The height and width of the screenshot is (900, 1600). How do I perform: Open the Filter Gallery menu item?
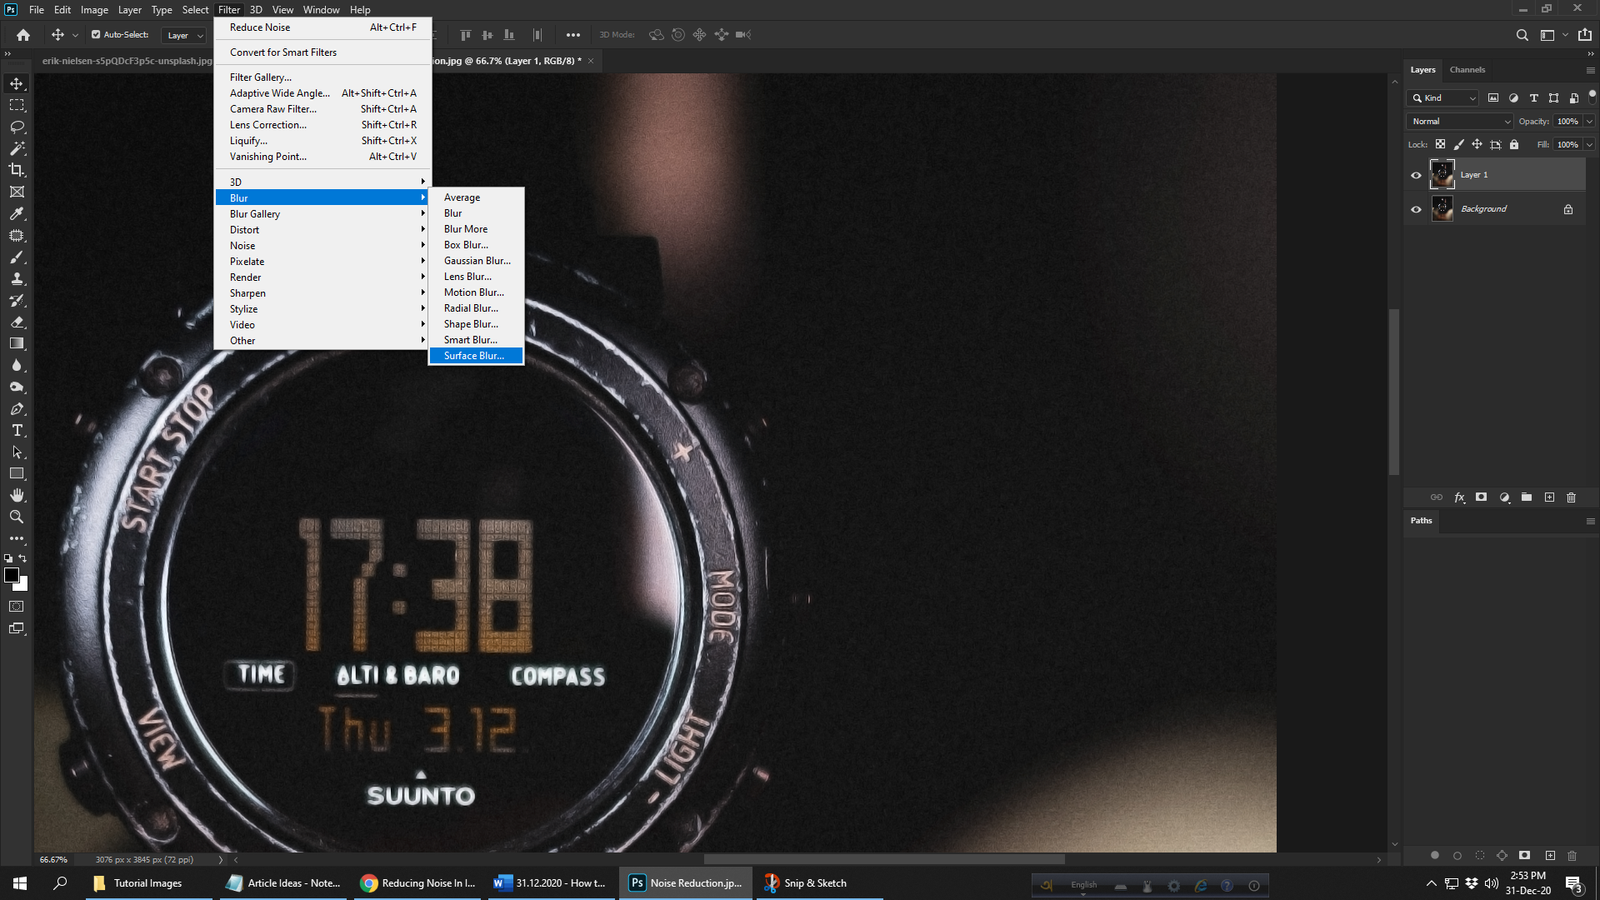(323, 77)
